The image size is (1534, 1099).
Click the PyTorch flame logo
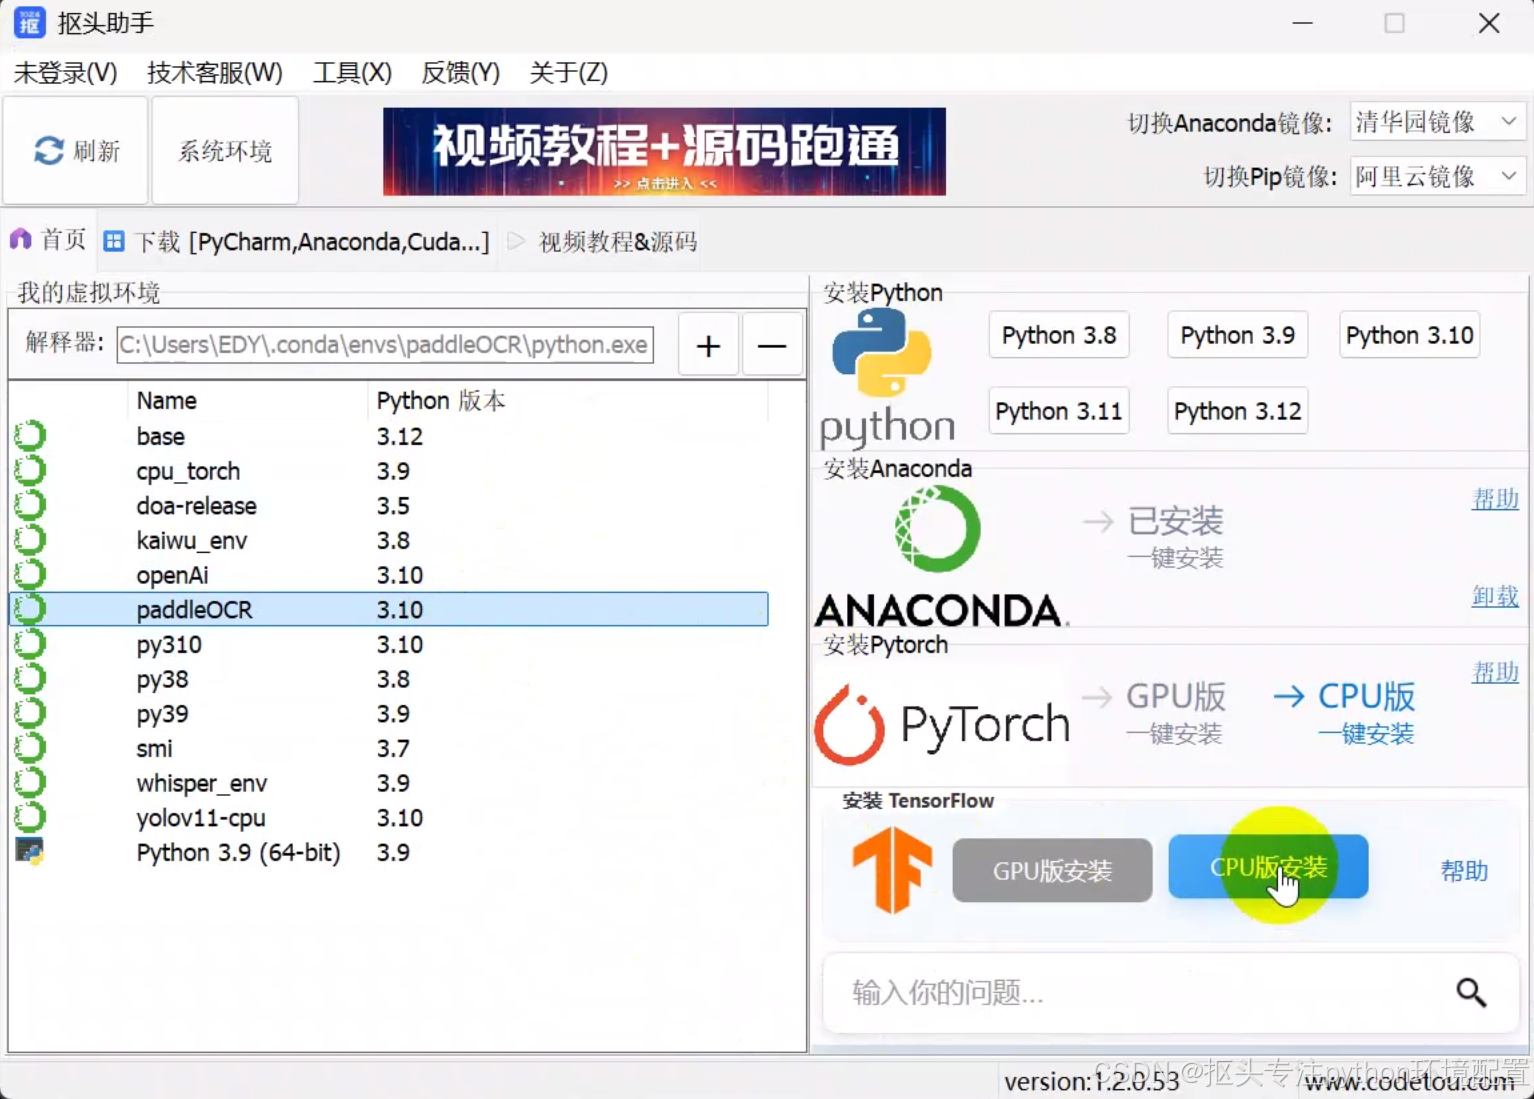click(x=849, y=725)
